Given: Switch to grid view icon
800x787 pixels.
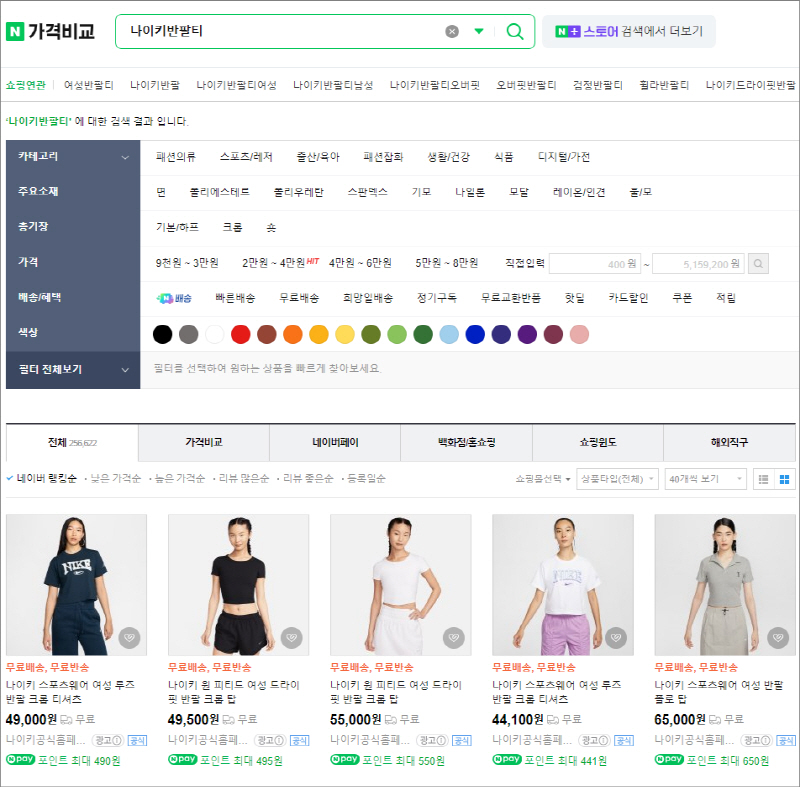Looking at the screenshot, I should point(785,479).
